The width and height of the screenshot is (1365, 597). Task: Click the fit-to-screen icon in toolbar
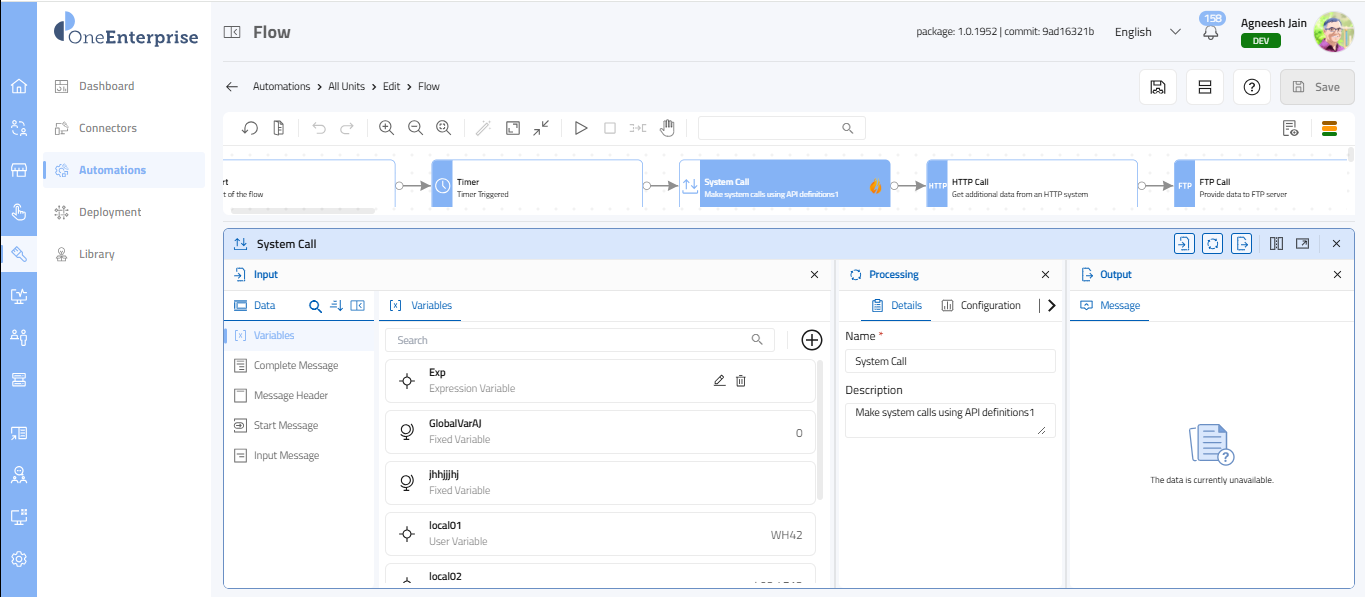(x=512, y=128)
